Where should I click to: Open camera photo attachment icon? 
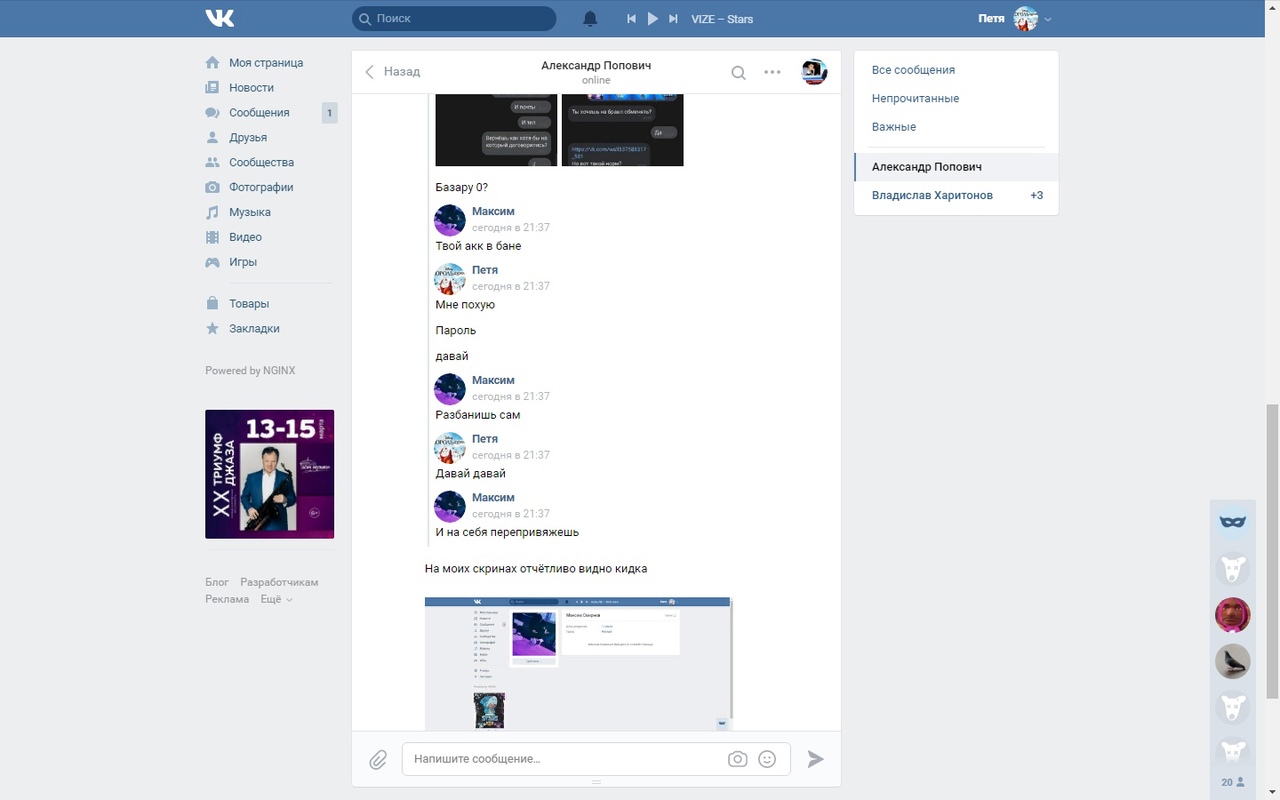tap(737, 759)
